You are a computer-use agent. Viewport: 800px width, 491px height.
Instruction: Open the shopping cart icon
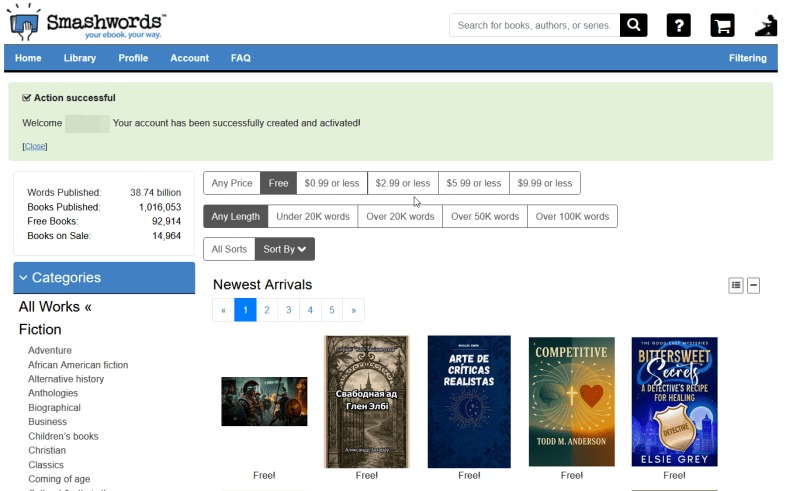[x=722, y=25]
